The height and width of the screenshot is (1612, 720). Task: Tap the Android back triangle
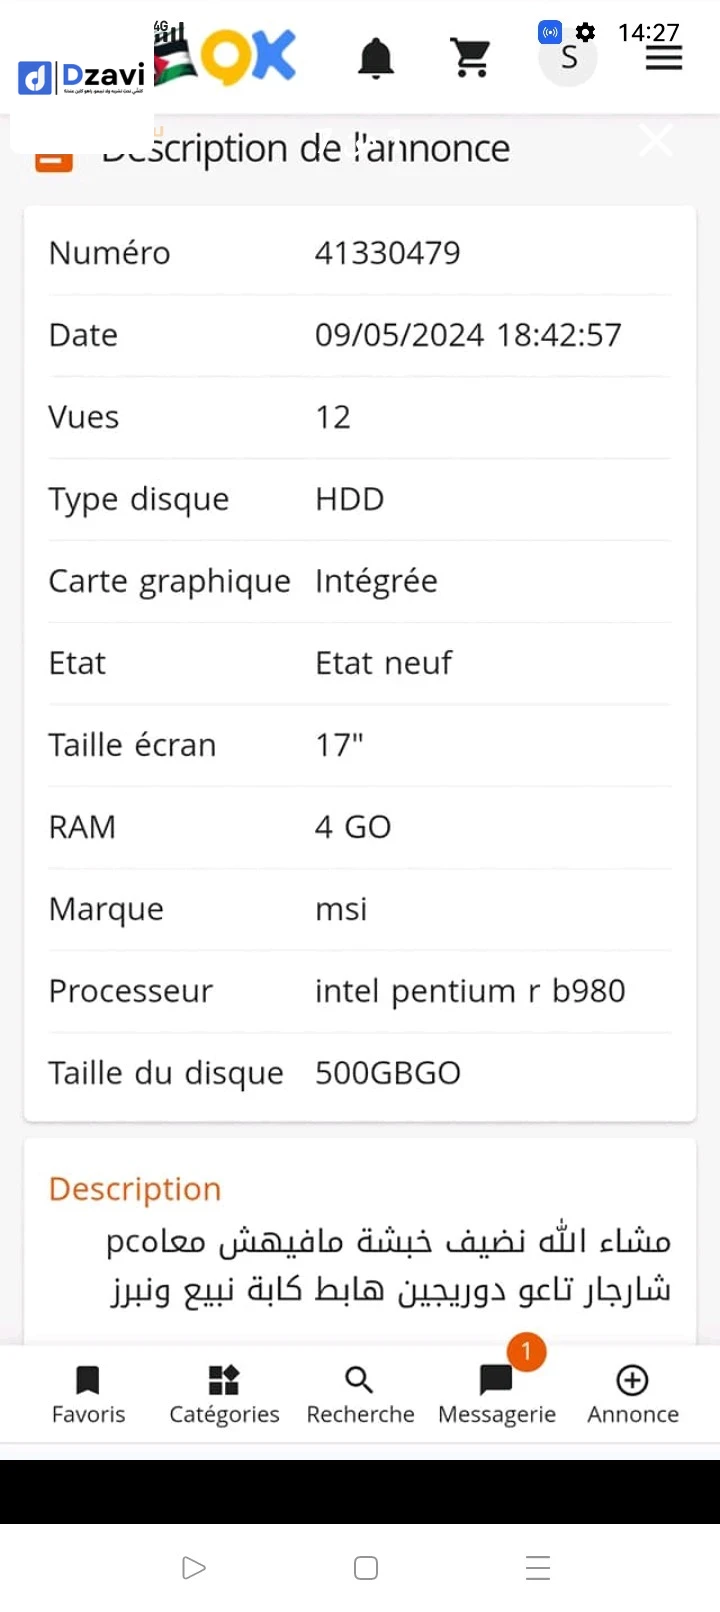tap(194, 1567)
